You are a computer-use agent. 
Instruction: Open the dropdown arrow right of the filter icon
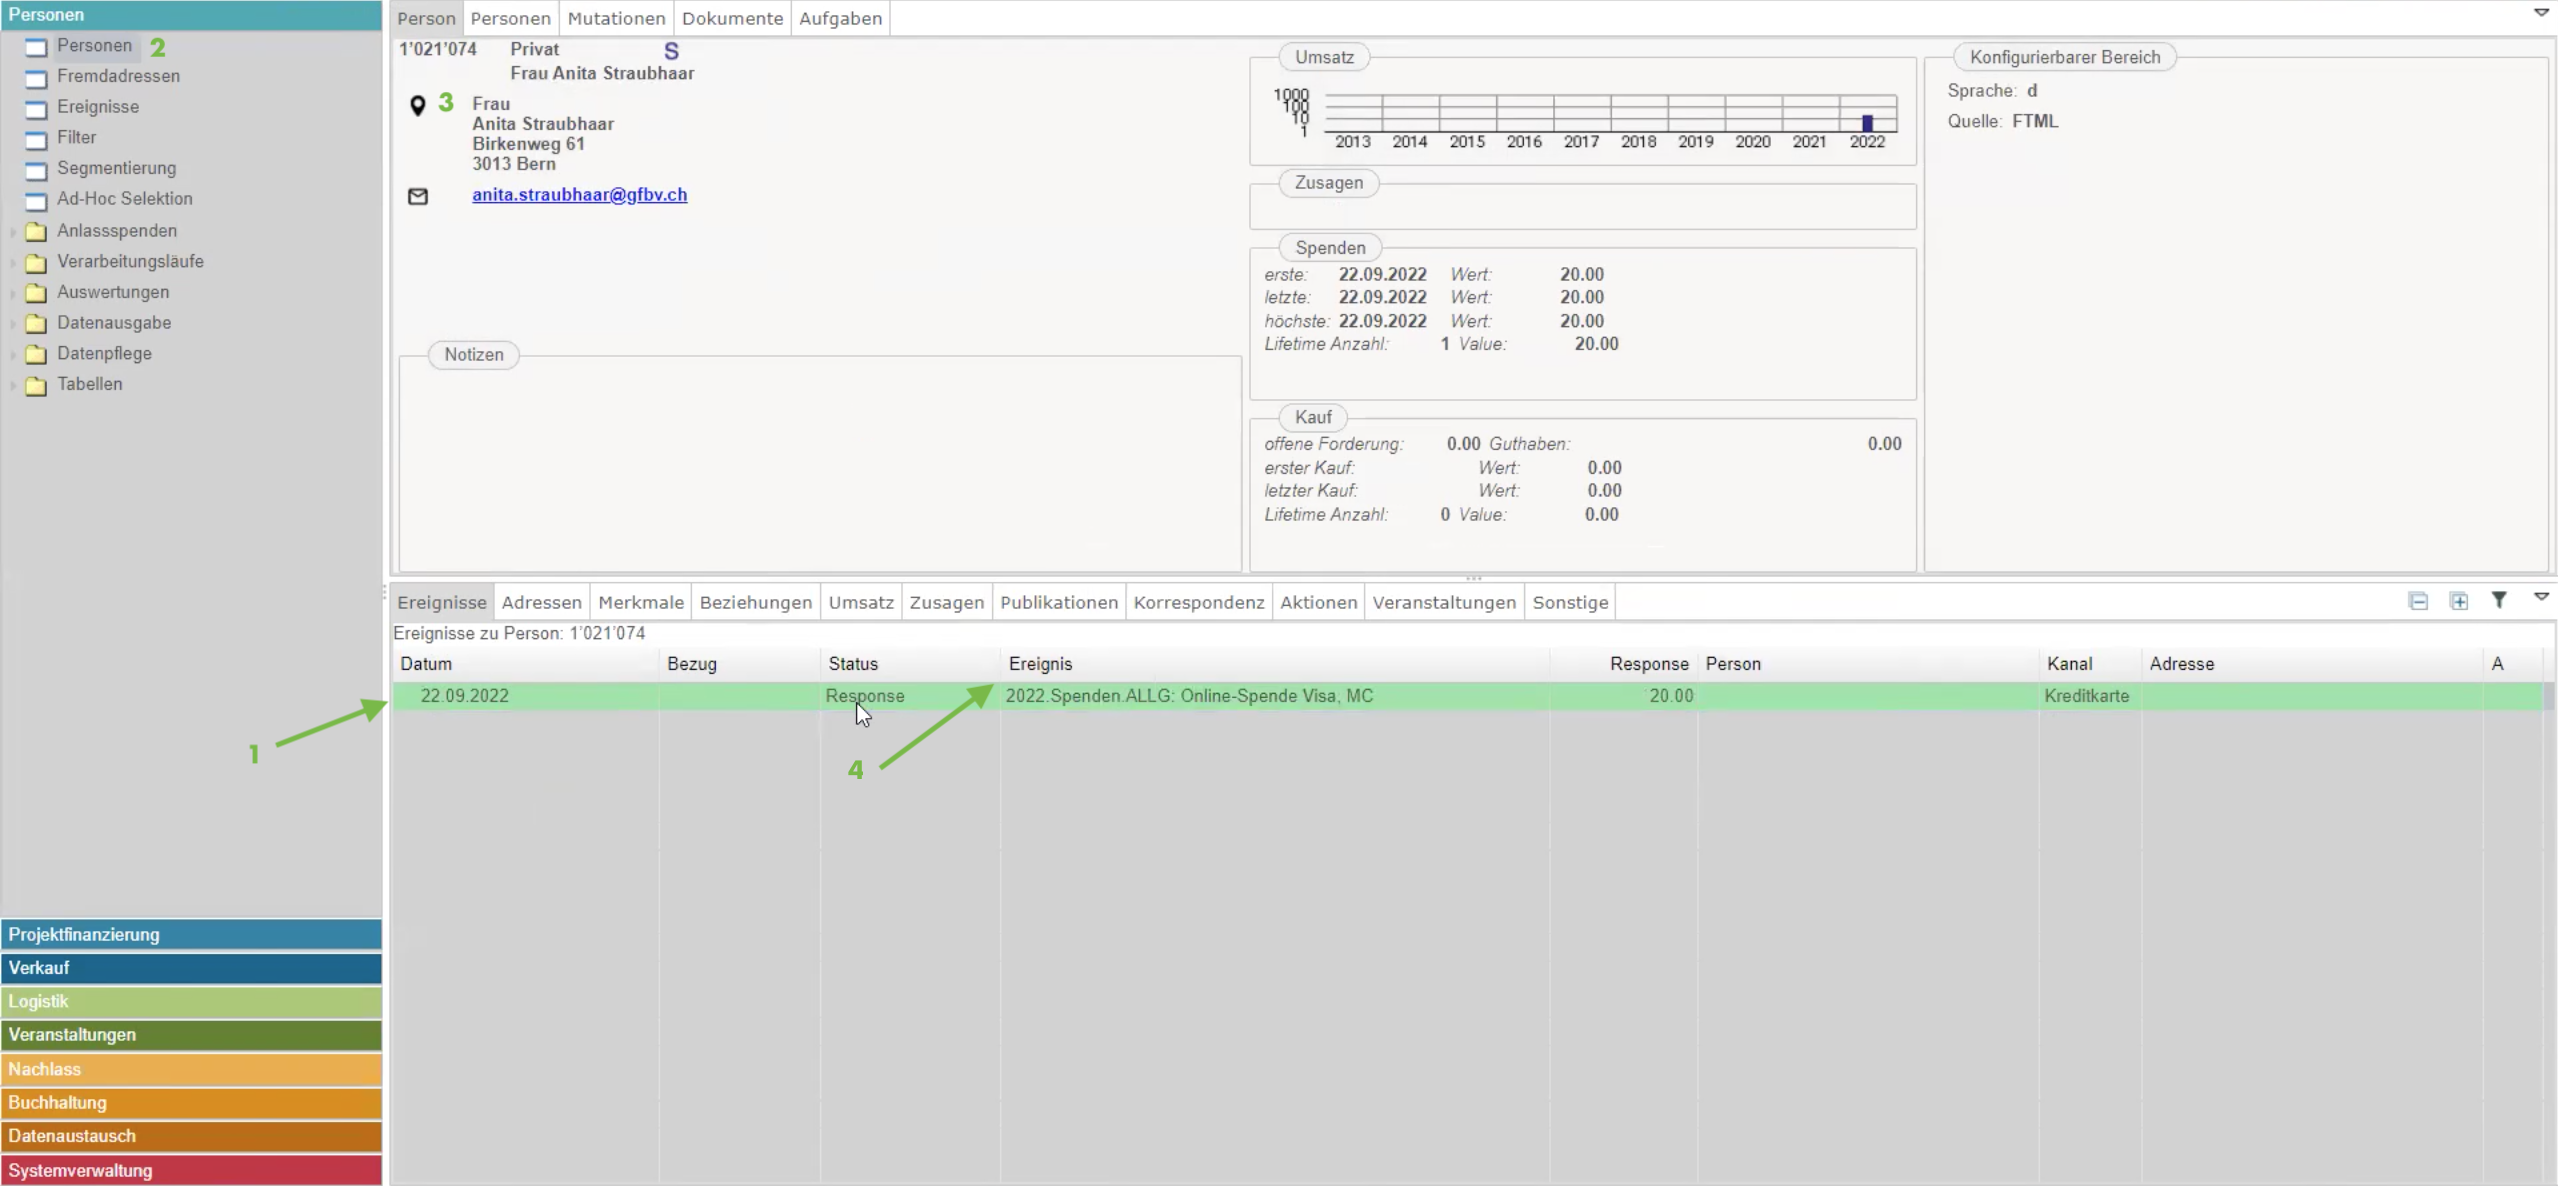click(2541, 597)
